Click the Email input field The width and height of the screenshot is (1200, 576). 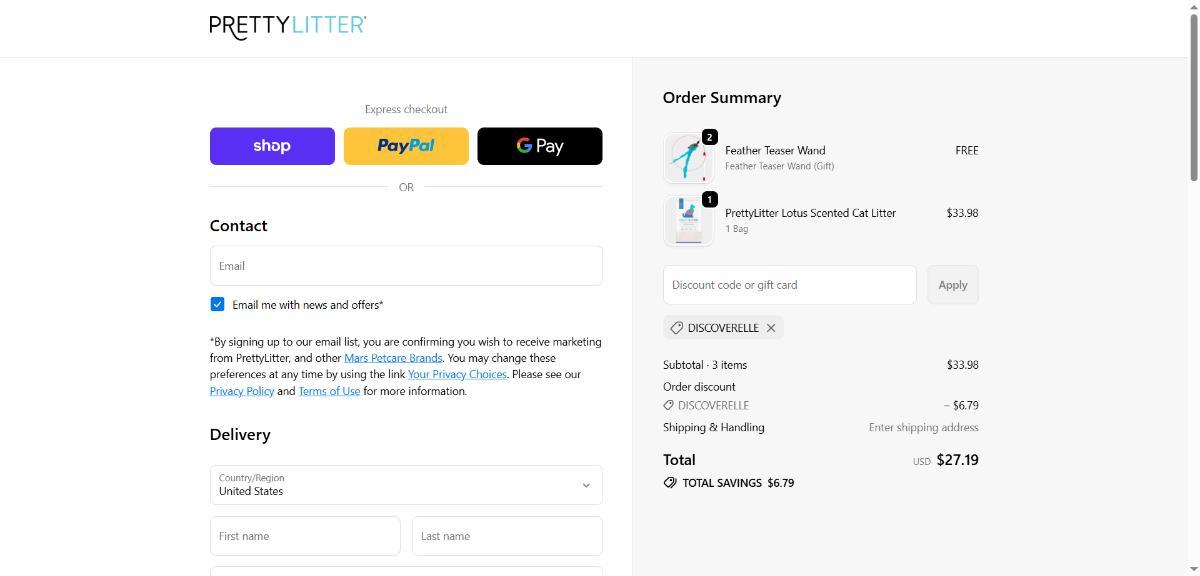click(x=406, y=266)
